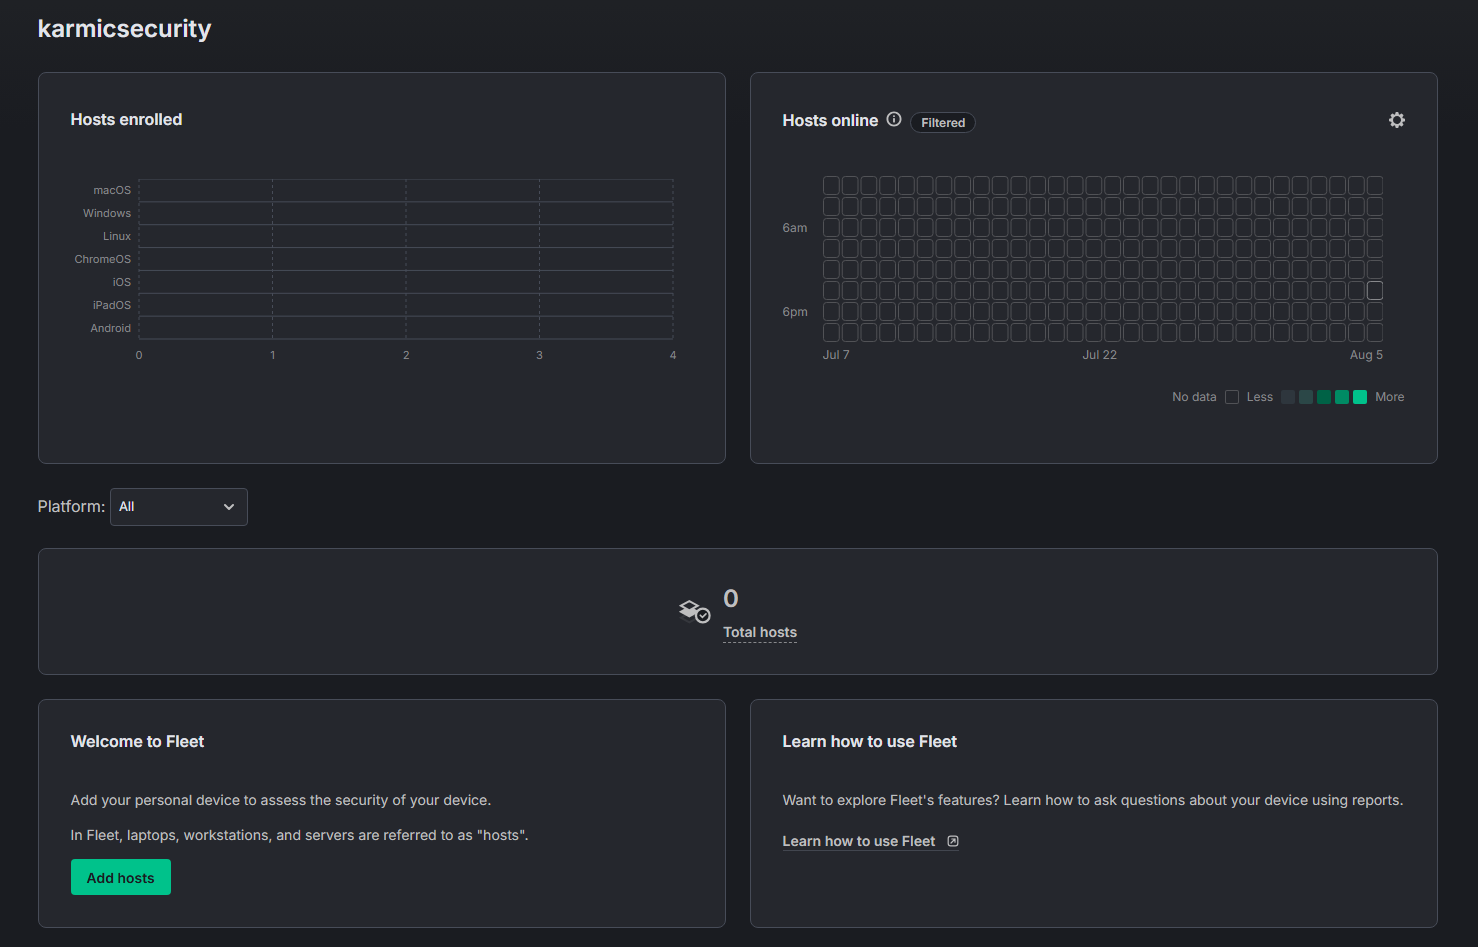Click the Hosts enrolled heading
The height and width of the screenshot is (947, 1478).
126,119
